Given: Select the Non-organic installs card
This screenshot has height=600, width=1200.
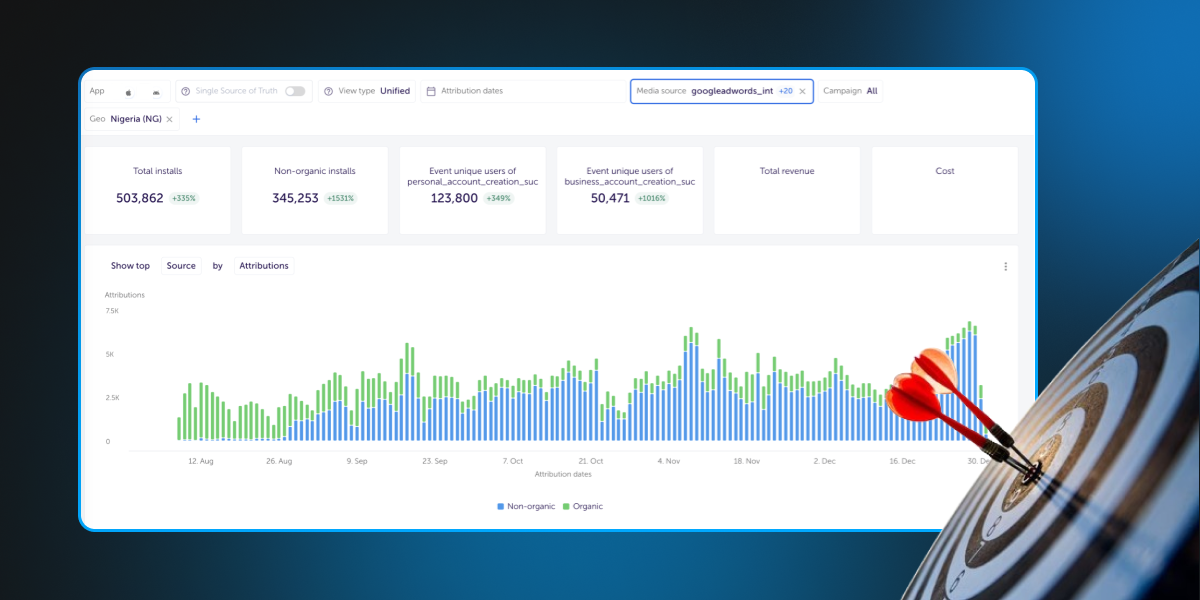Looking at the screenshot, I should pyautogui.click(x=314, y=191).
